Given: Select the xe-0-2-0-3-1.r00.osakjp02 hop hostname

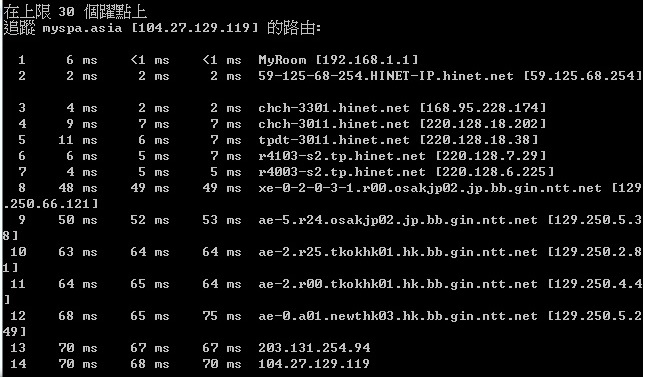Looking at the screenshot, I should pyautogui.click(x=429, y=188).
